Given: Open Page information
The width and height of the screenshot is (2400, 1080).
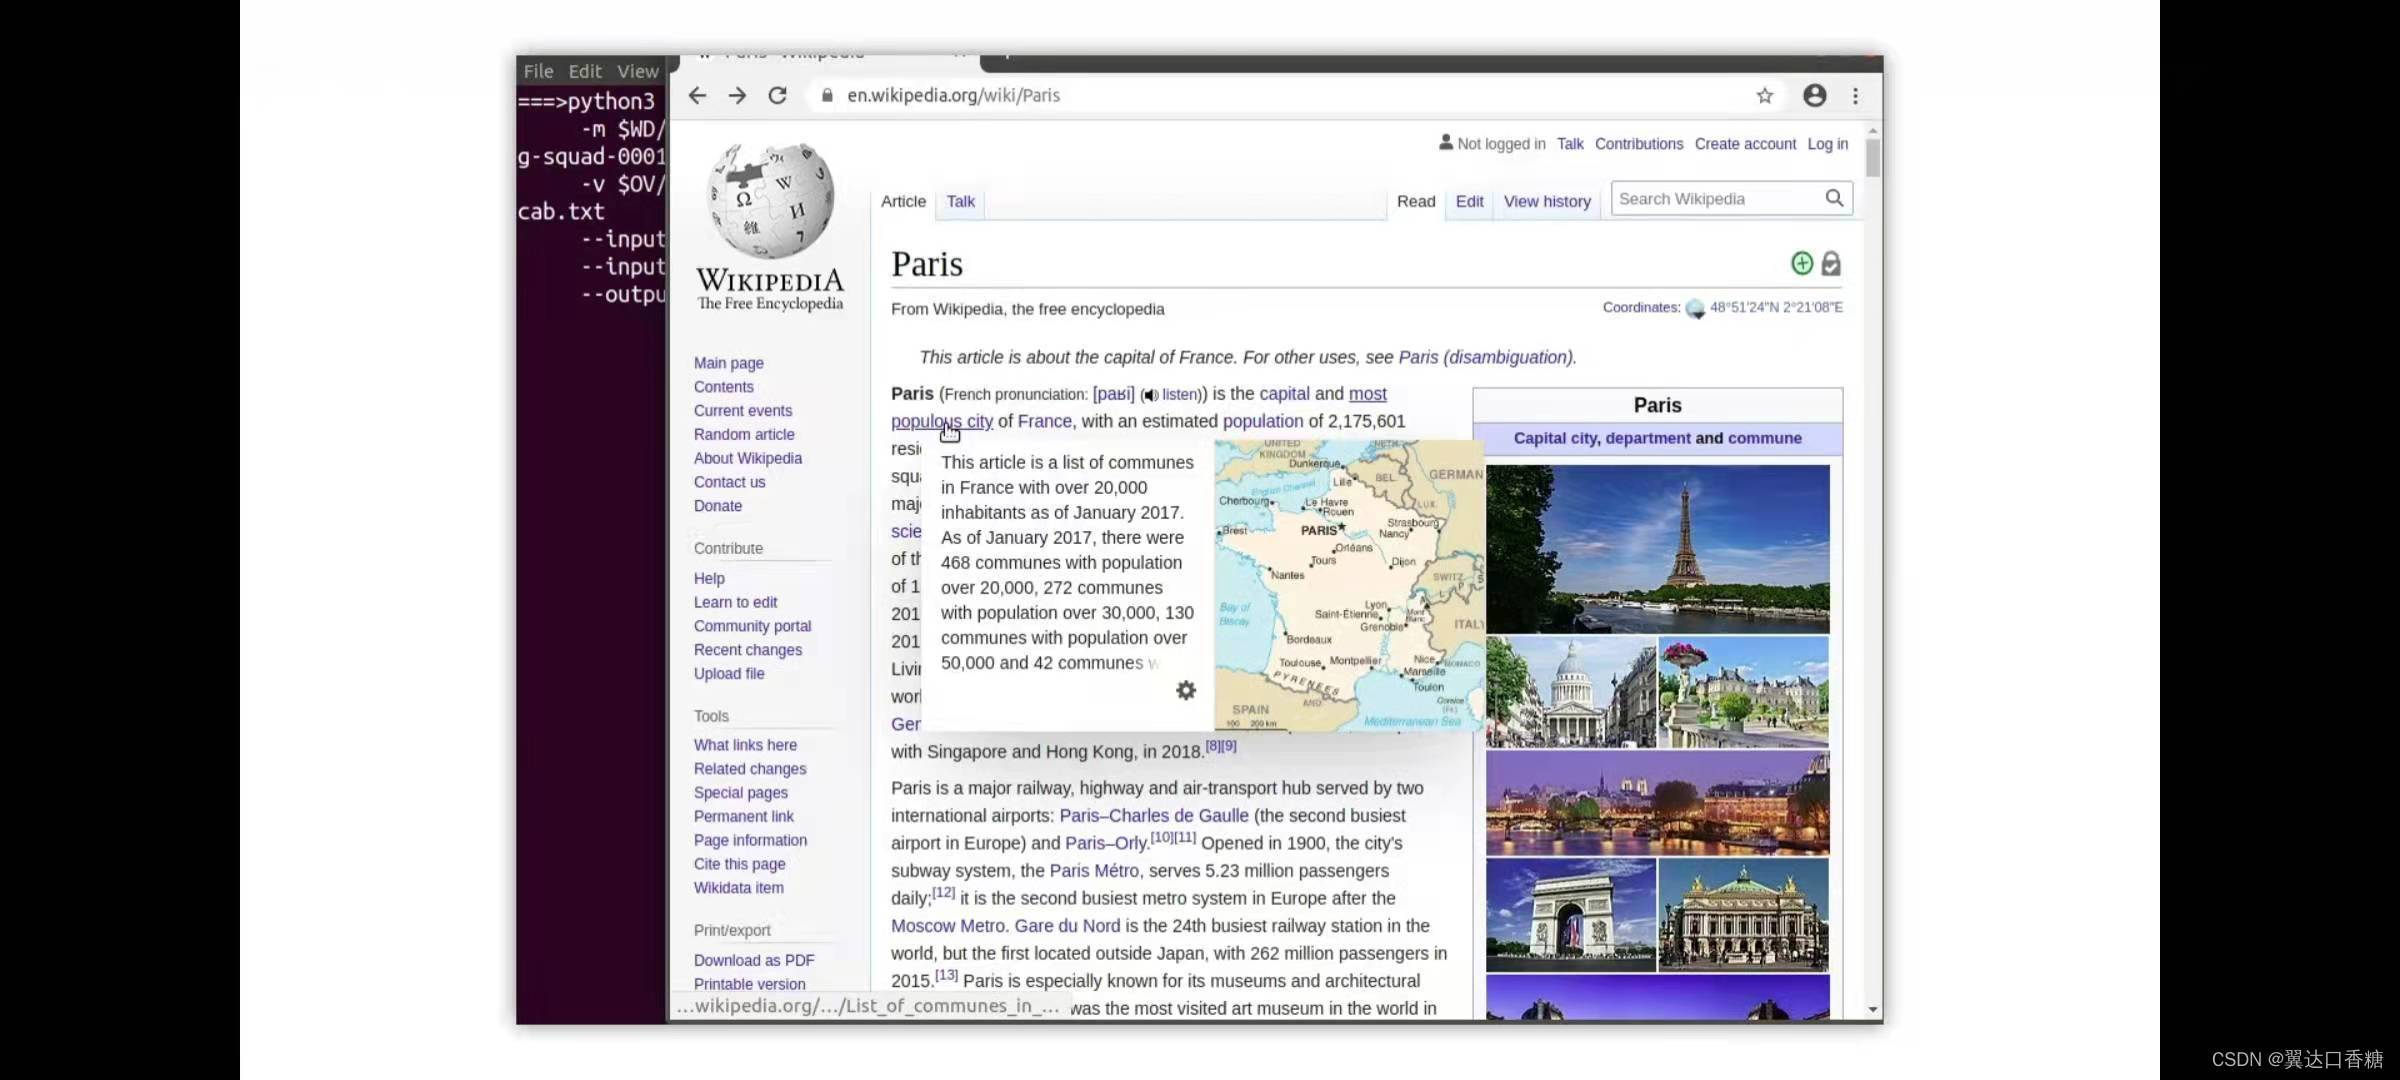Looking at the screenshot, I should tap(750, 841).
